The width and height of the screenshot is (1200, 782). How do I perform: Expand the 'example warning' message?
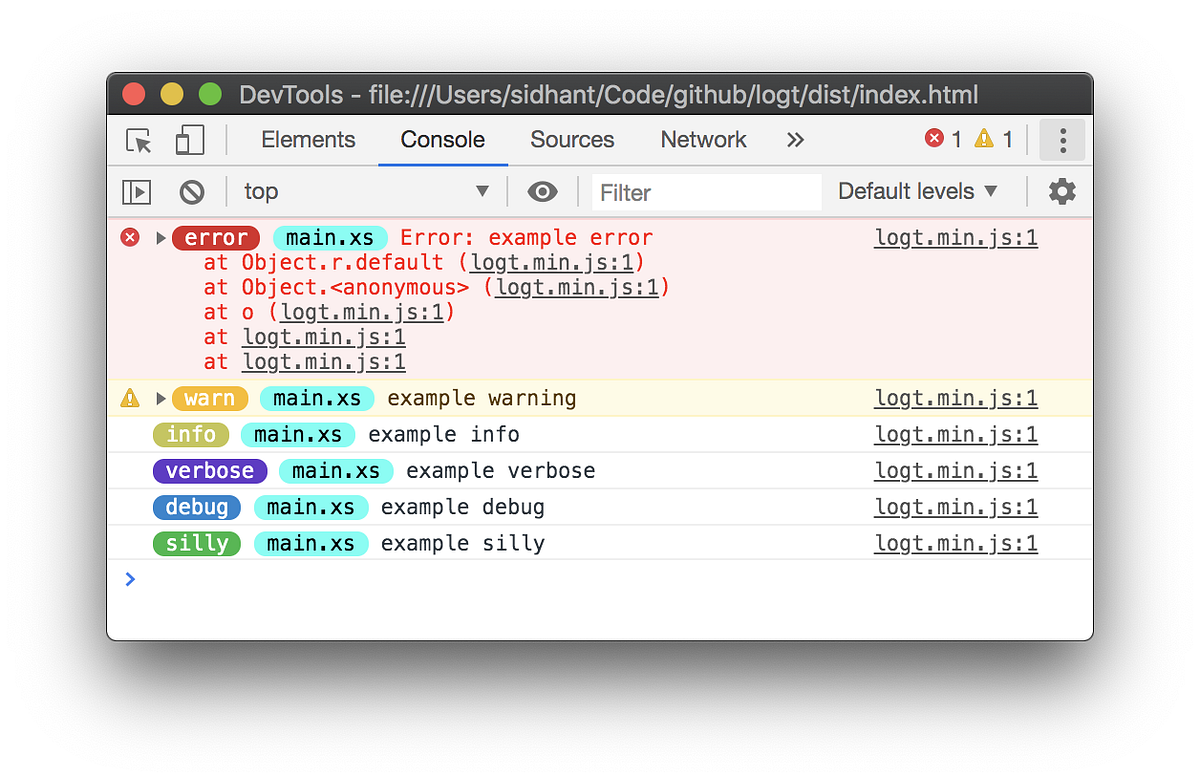click(x=160, y=398)
